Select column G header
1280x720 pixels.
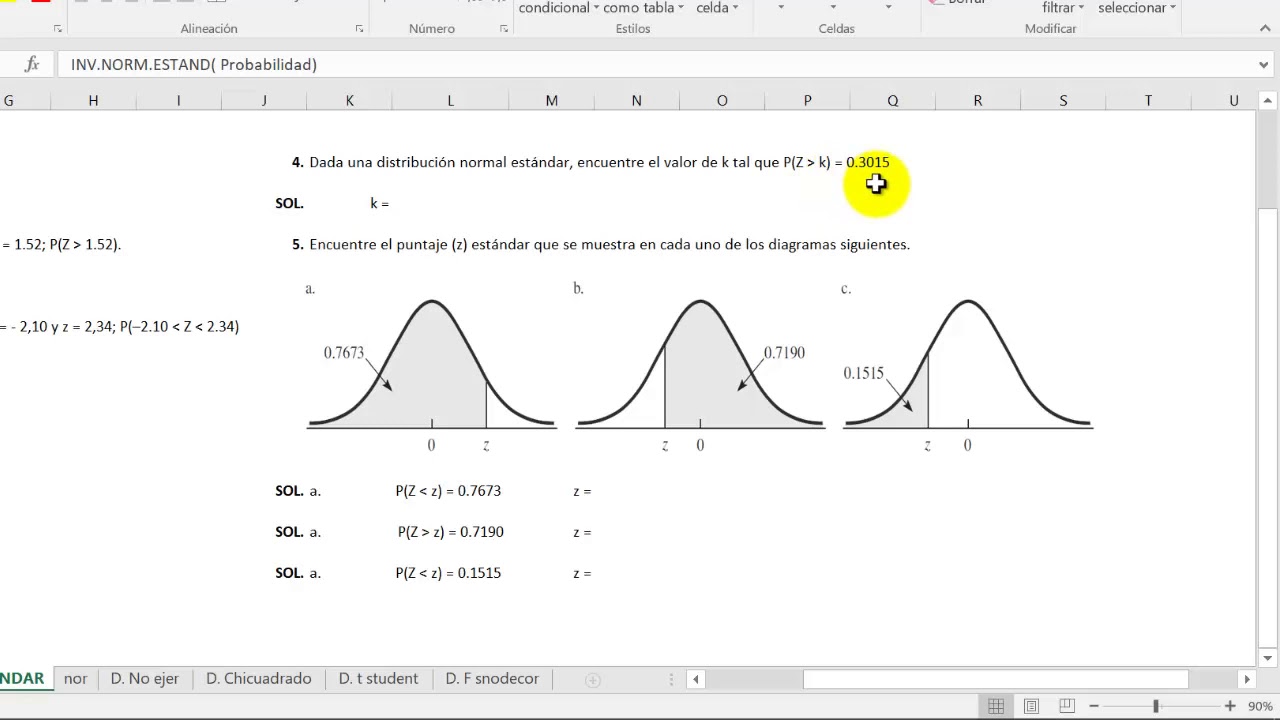9,100
